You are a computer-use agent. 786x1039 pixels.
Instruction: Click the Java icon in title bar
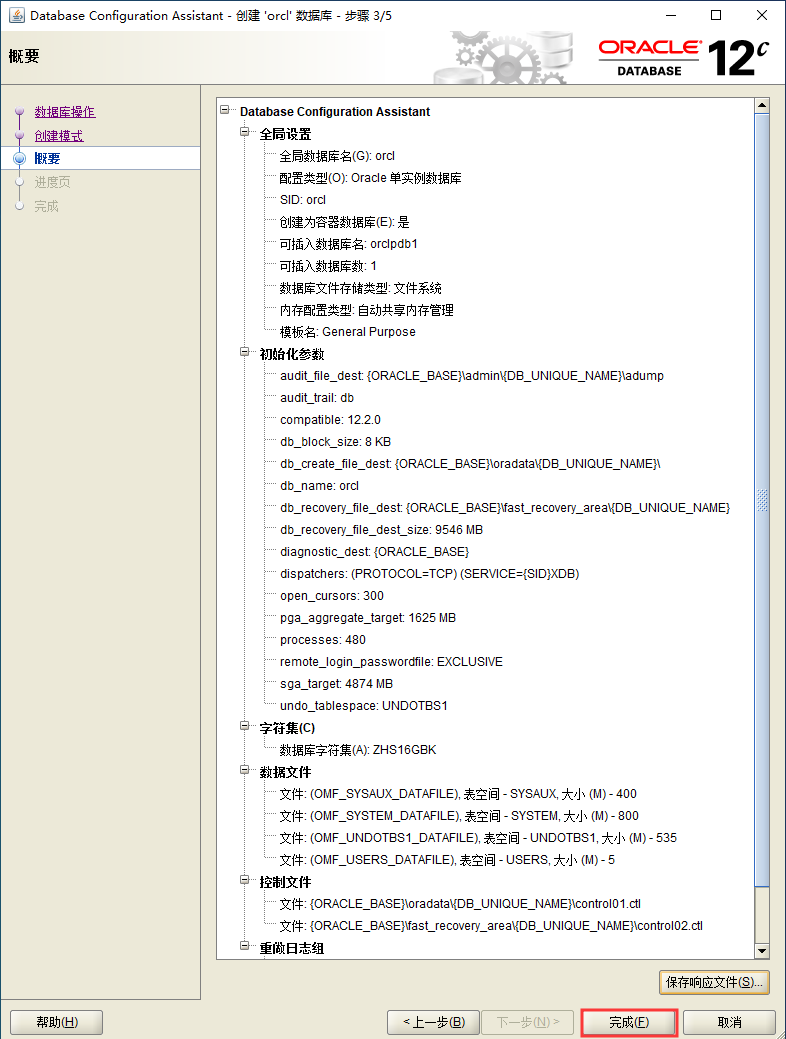[x=15, y=15]
